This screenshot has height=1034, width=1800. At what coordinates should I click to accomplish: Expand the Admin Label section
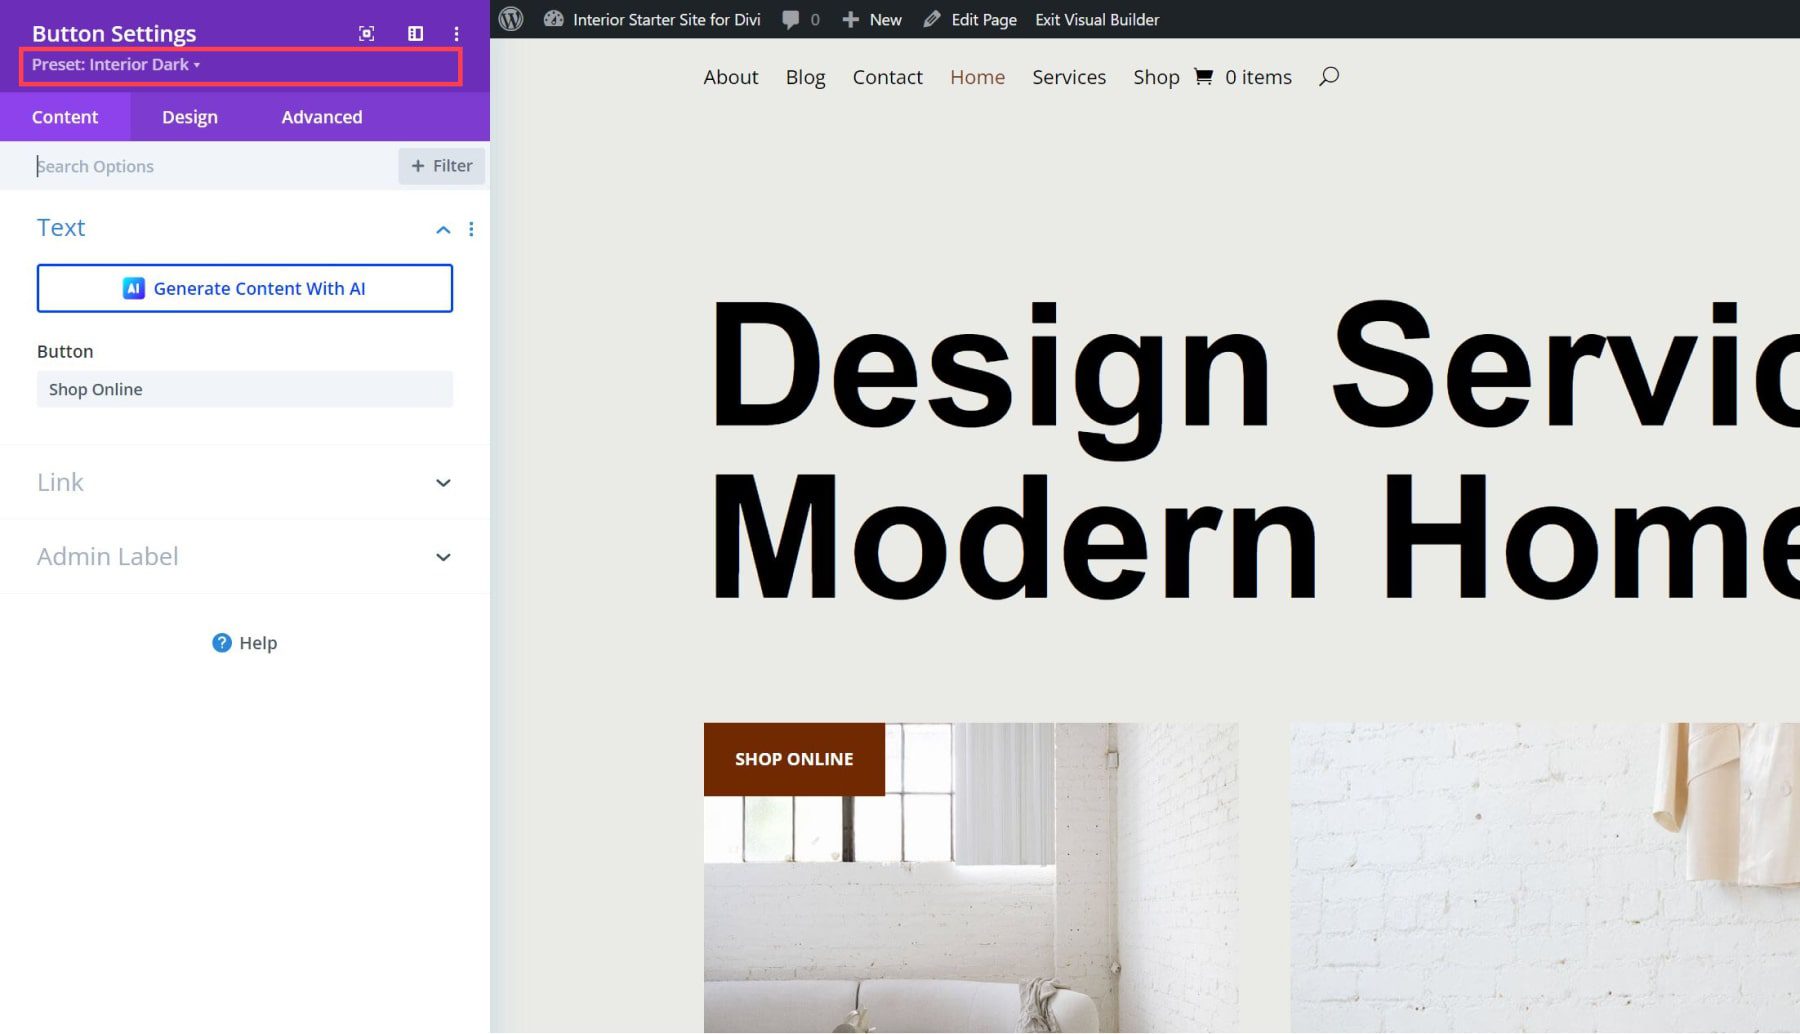click(244, 556)
